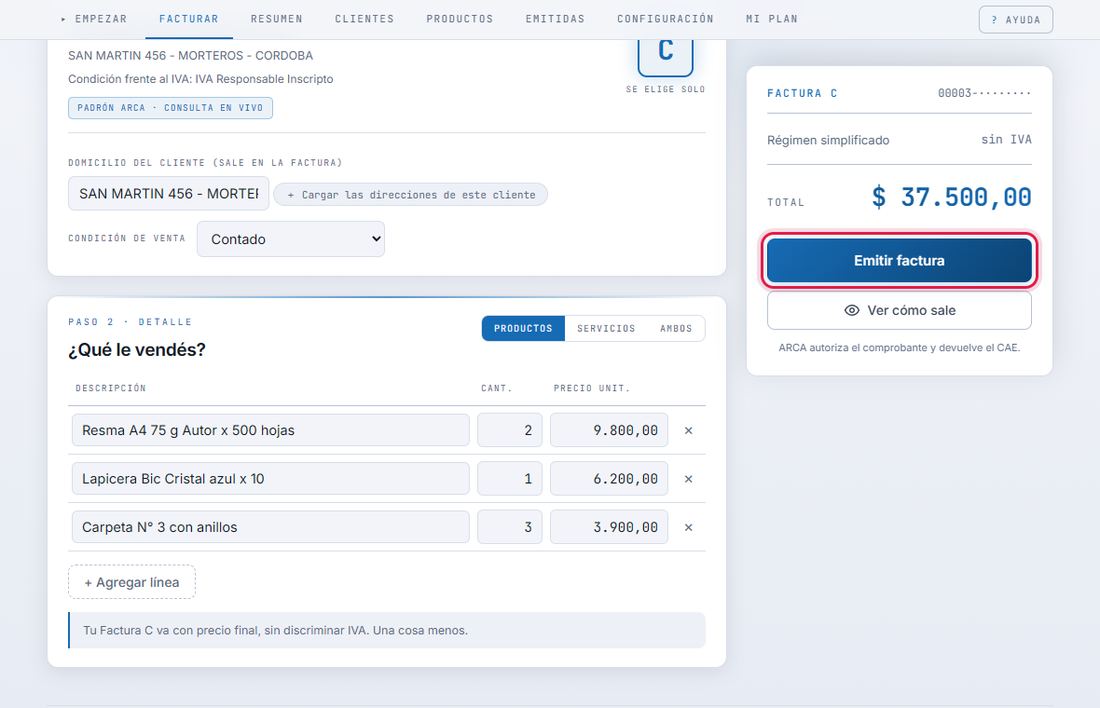Open the Configuración tab

click(x=665, y=19)
